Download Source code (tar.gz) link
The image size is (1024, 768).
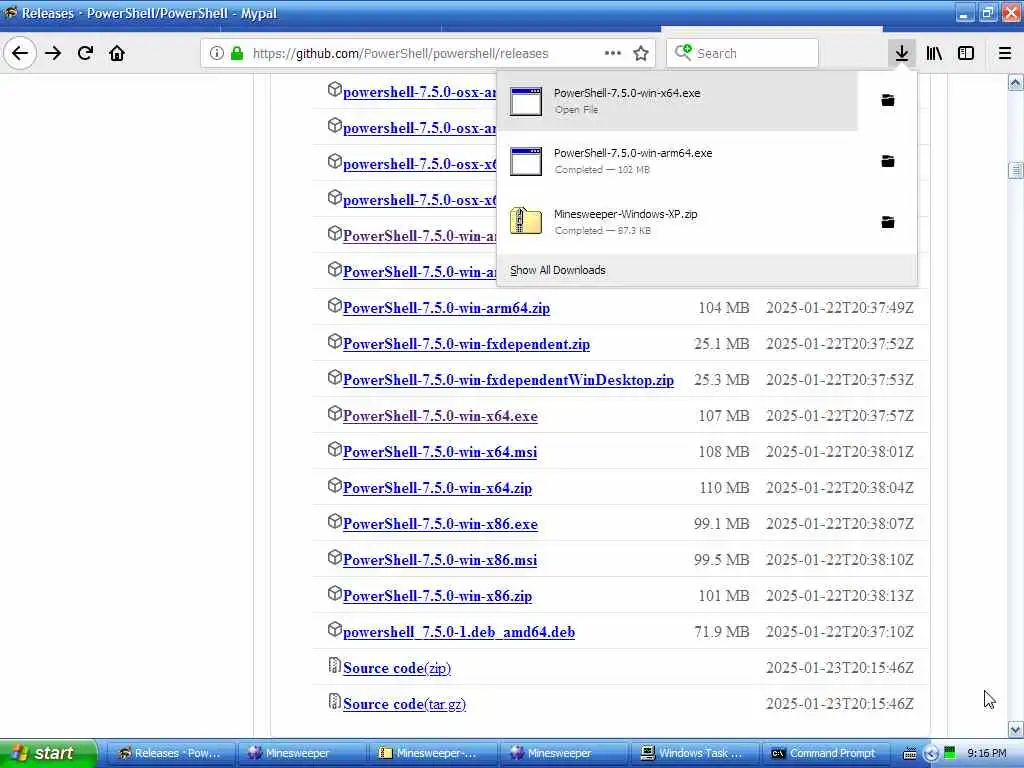[x=404, y=704]
